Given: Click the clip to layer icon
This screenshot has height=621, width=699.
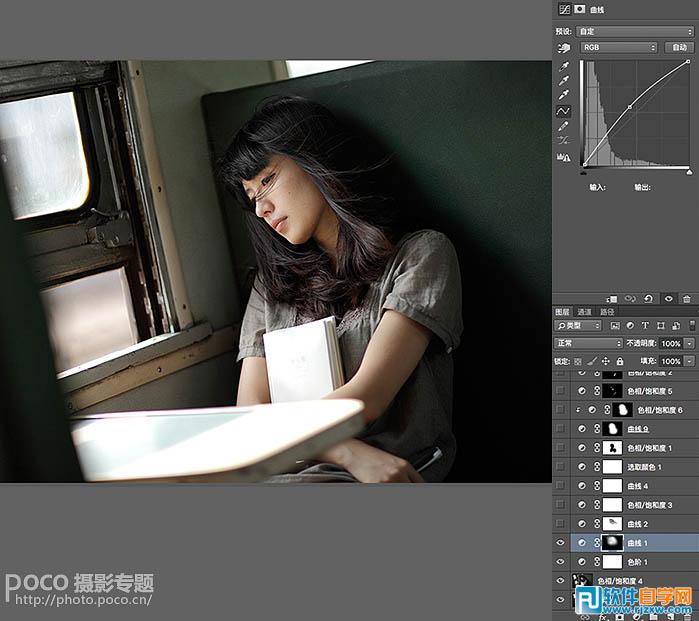Looking at the screenshot, I should (613, 299).
